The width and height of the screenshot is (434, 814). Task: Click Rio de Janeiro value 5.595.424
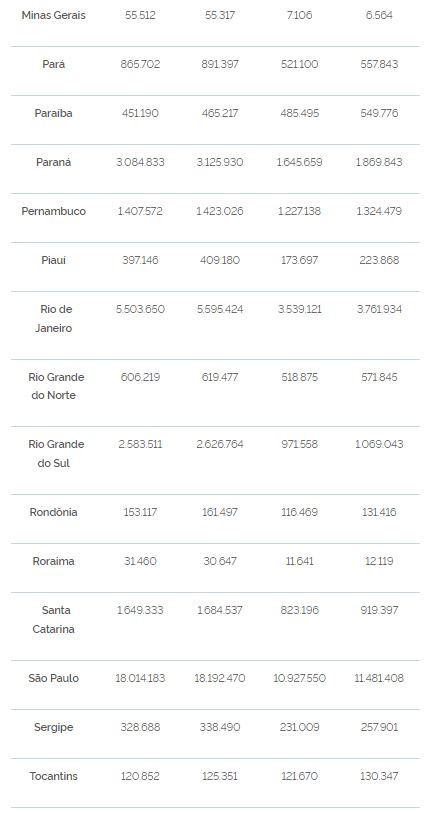[220, 309]
